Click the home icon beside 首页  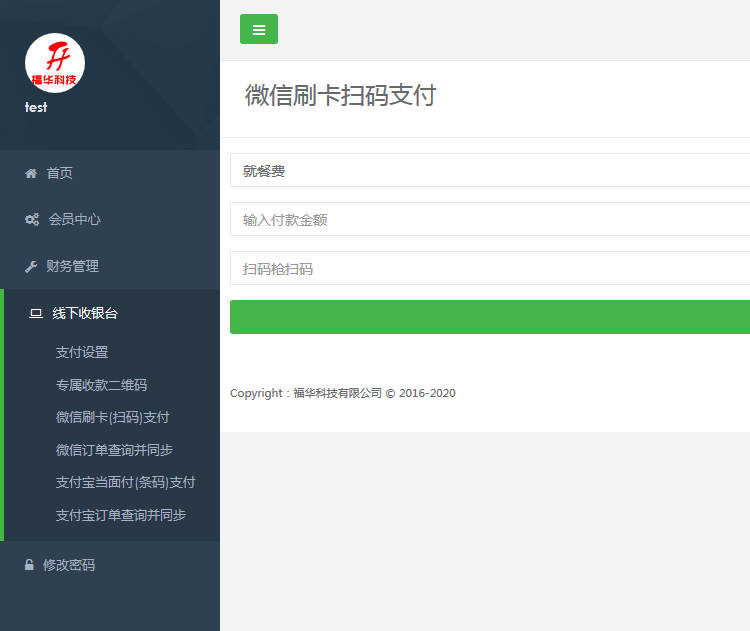pos(31,173)
